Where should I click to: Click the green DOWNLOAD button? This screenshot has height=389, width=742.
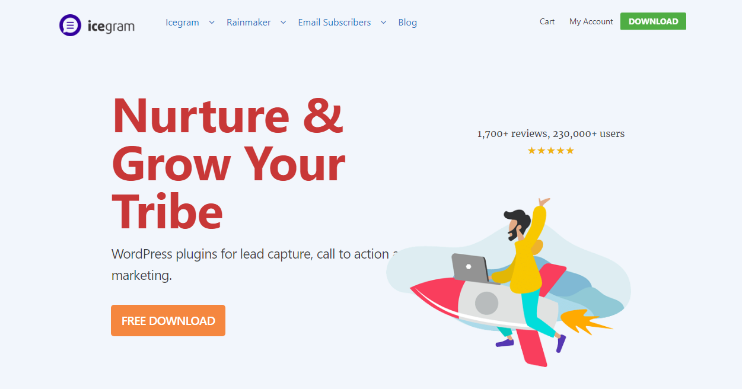click(653, 21)
